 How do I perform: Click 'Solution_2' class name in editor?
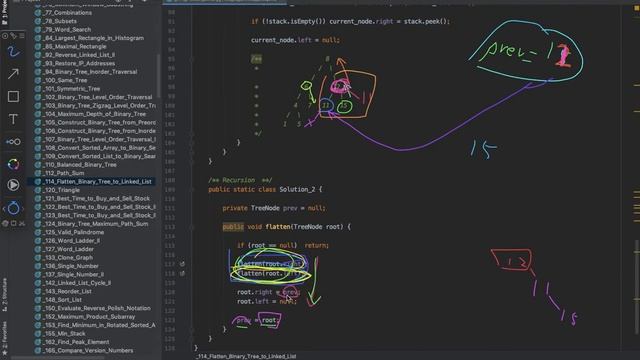tap(297, 189)
